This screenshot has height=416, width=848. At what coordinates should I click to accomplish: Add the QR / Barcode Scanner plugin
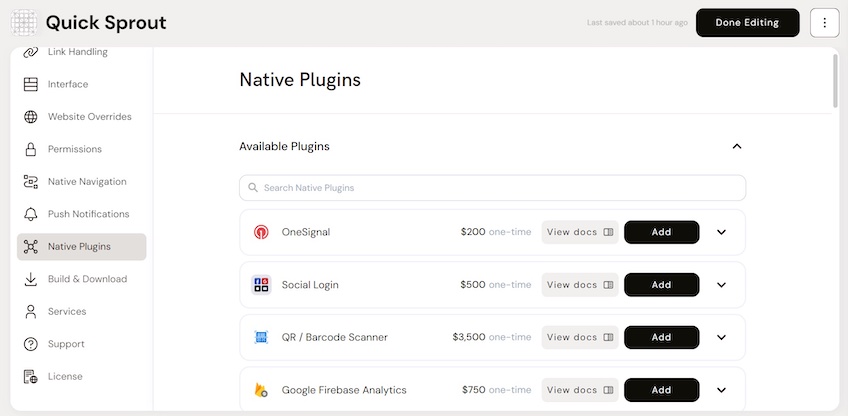pyautogui.click(x=661, y=337)
